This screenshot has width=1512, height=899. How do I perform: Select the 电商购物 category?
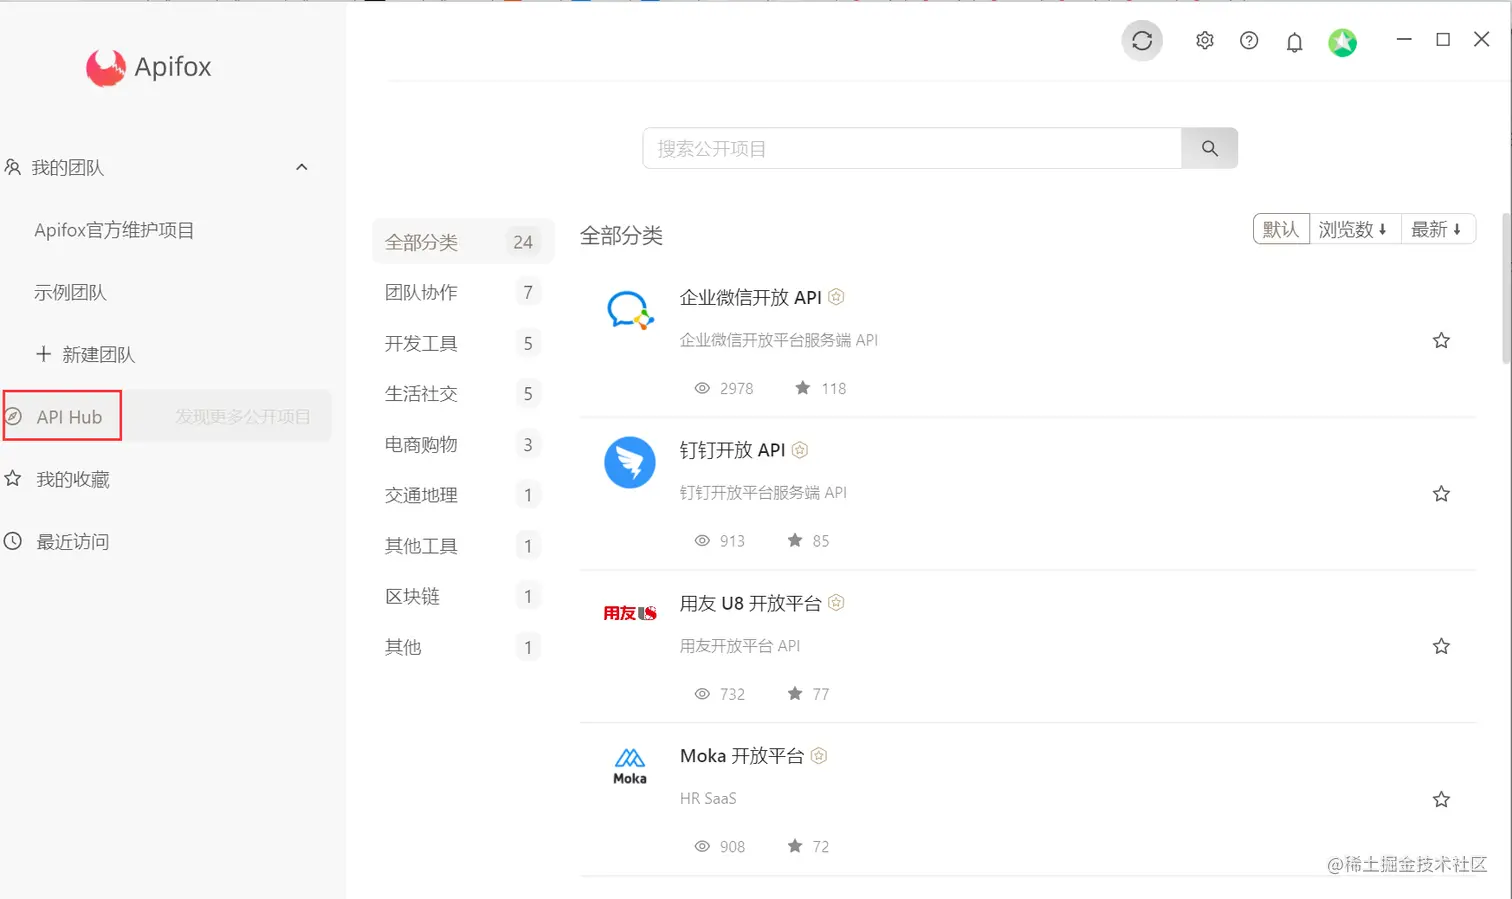(x=421, y=444)
